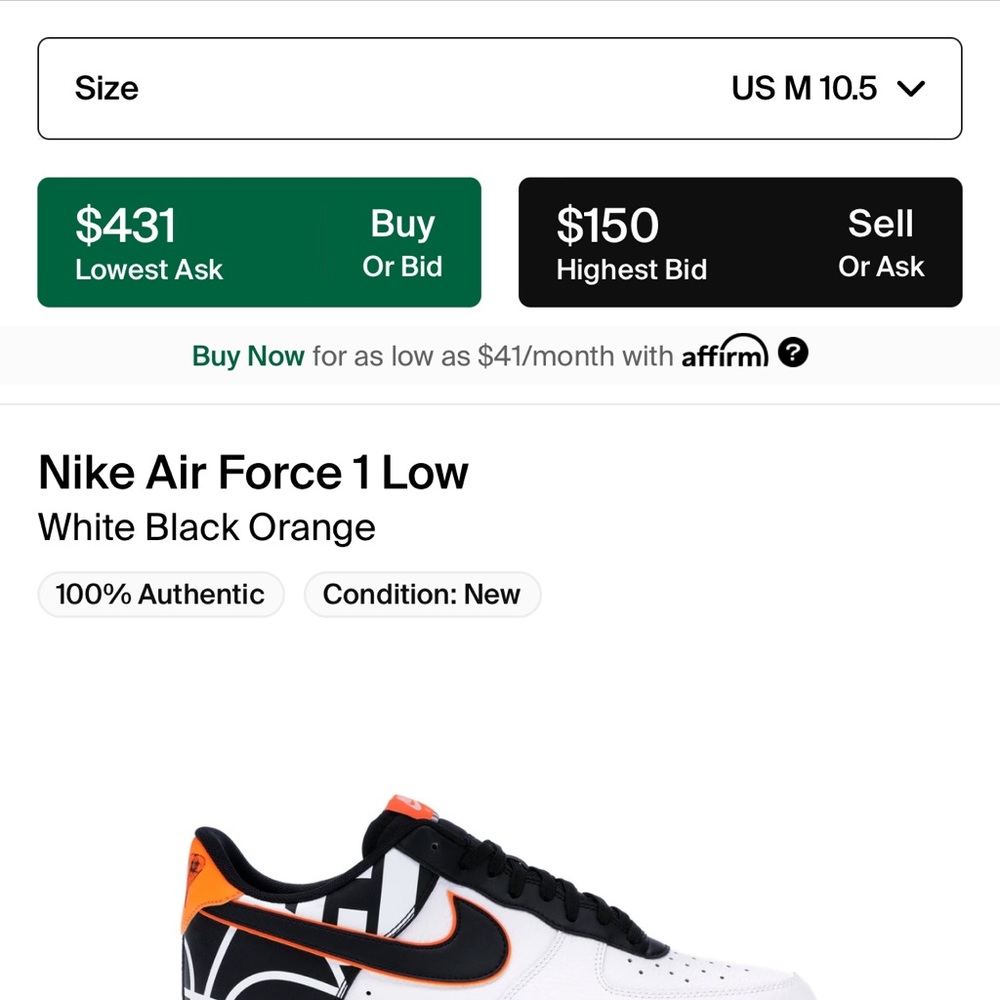Click the Affirm help question mark icon

793,353
